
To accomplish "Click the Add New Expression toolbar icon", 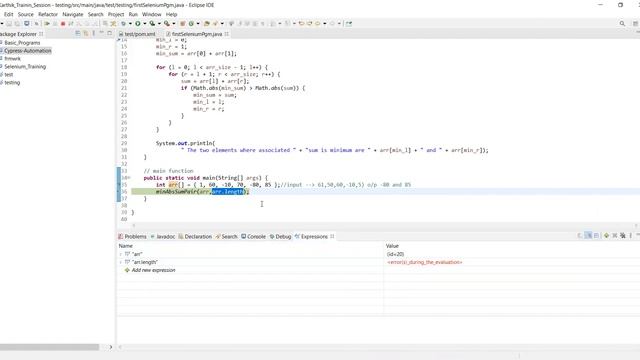I will pyautogui.click(x=607, y=236).
